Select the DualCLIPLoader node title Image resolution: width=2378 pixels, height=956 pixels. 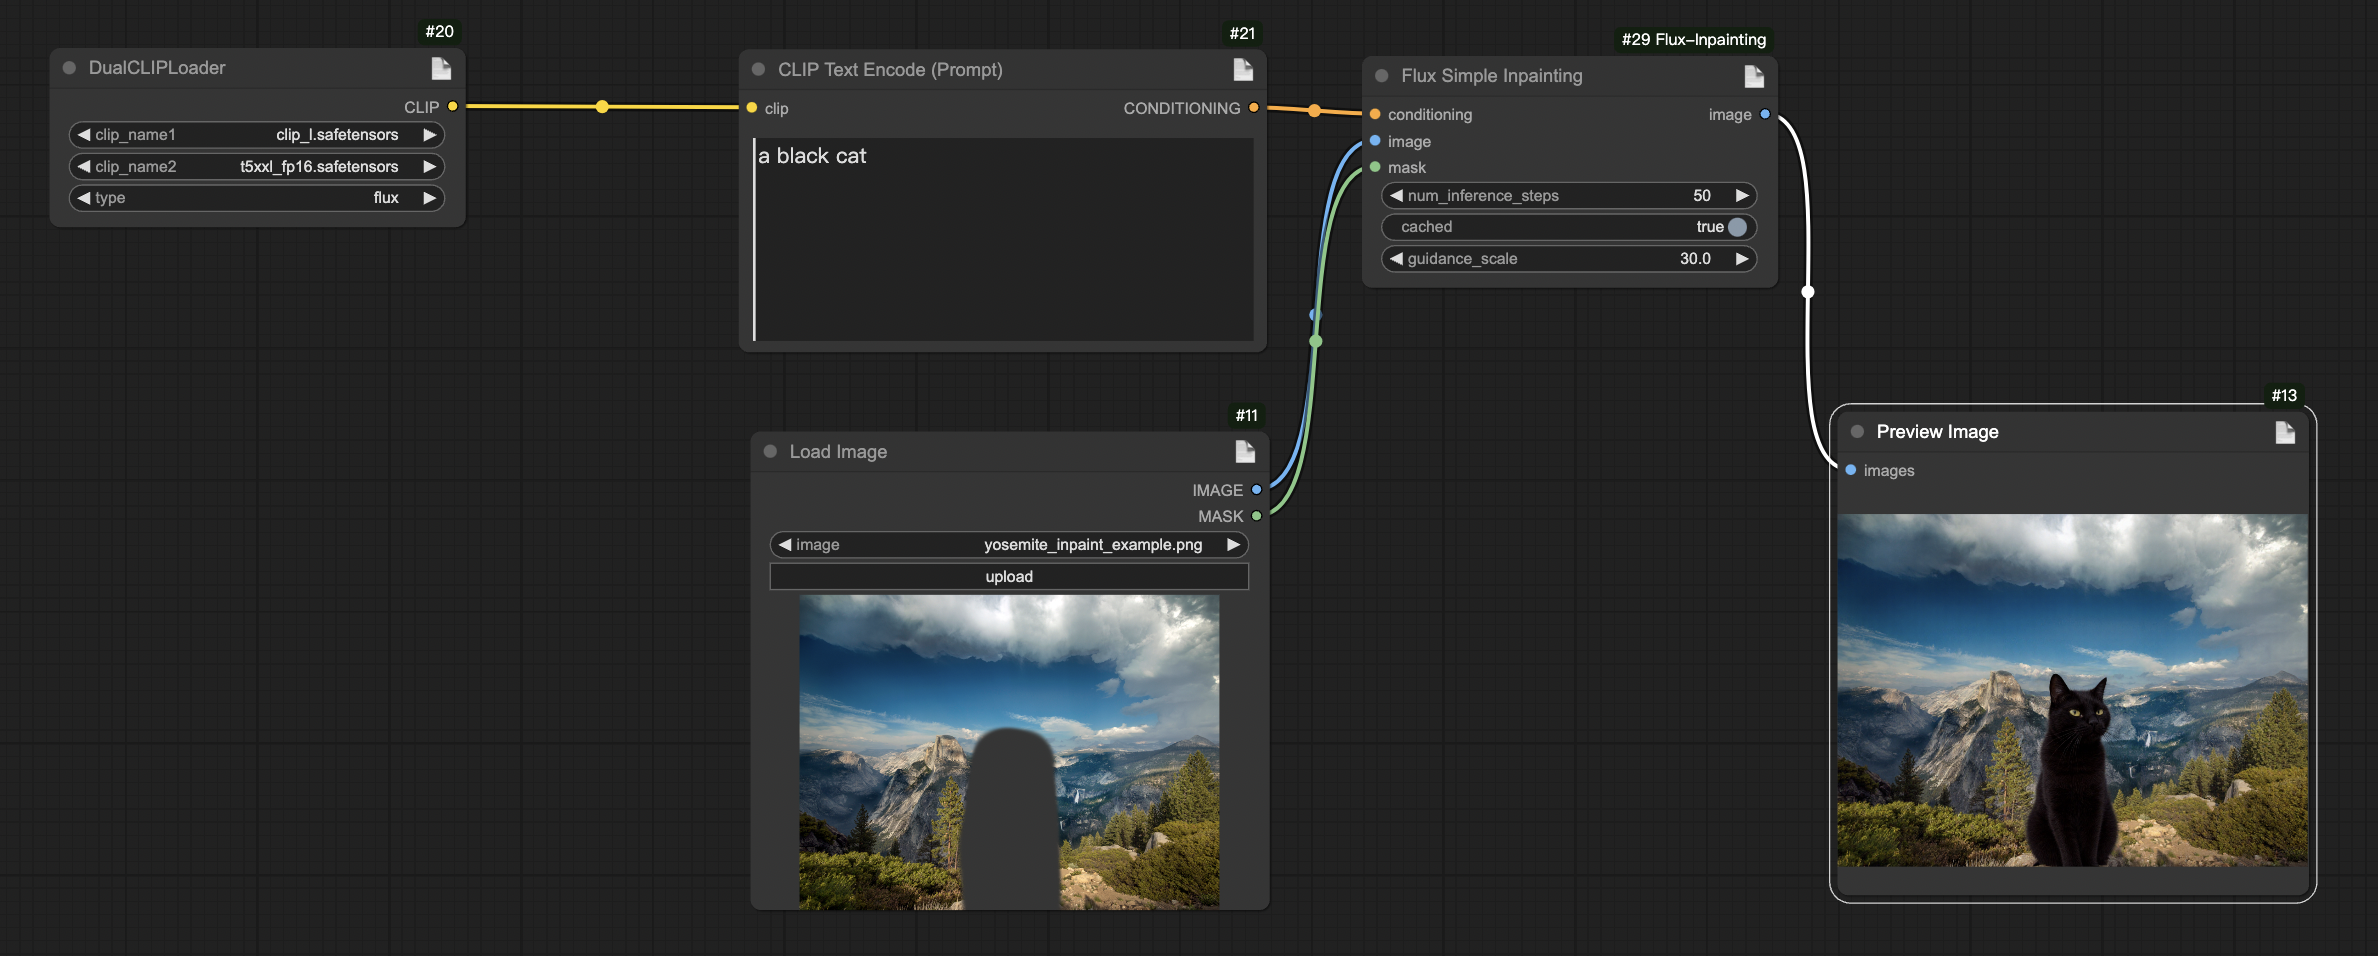(157, 68)
